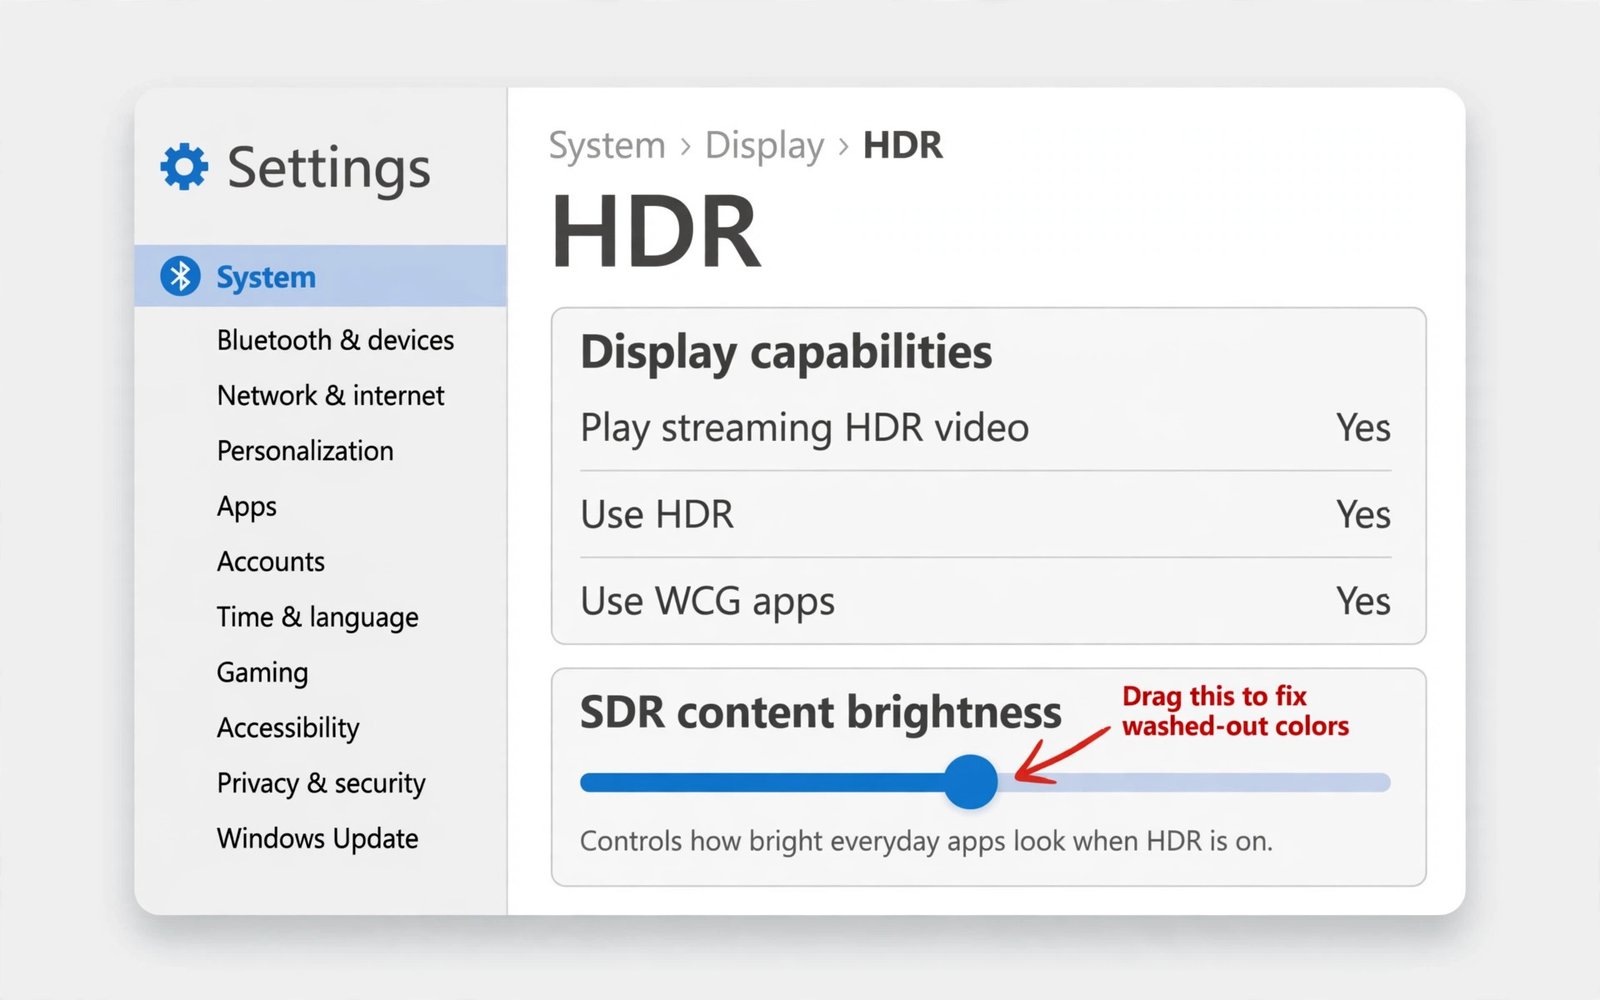The image size is (1600, 1000).
Task: Click the Display capabilities heading
Action: point(786,353)
